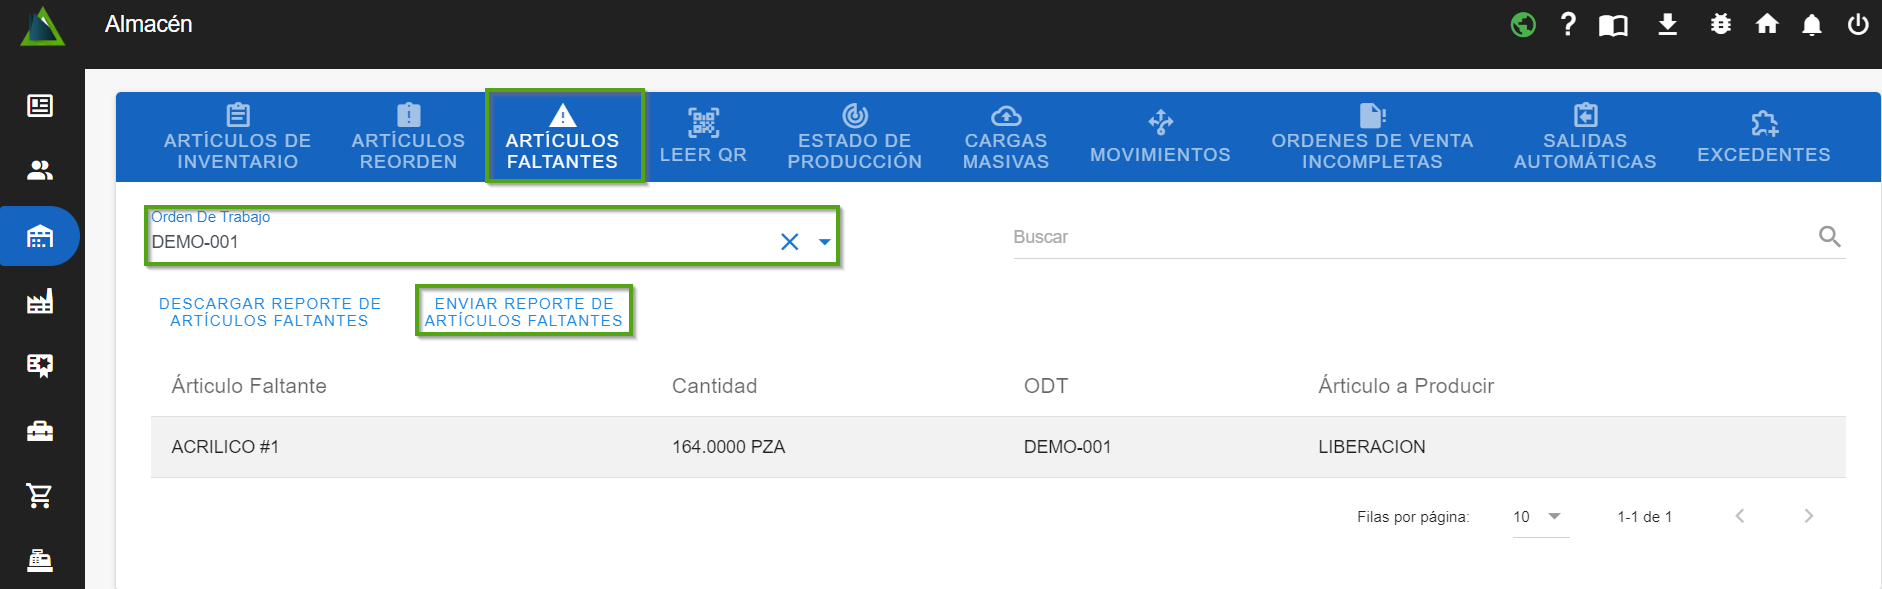The image size is (1882, 589).
Task: Click the Buscar search field
Action: [1410, 237]
